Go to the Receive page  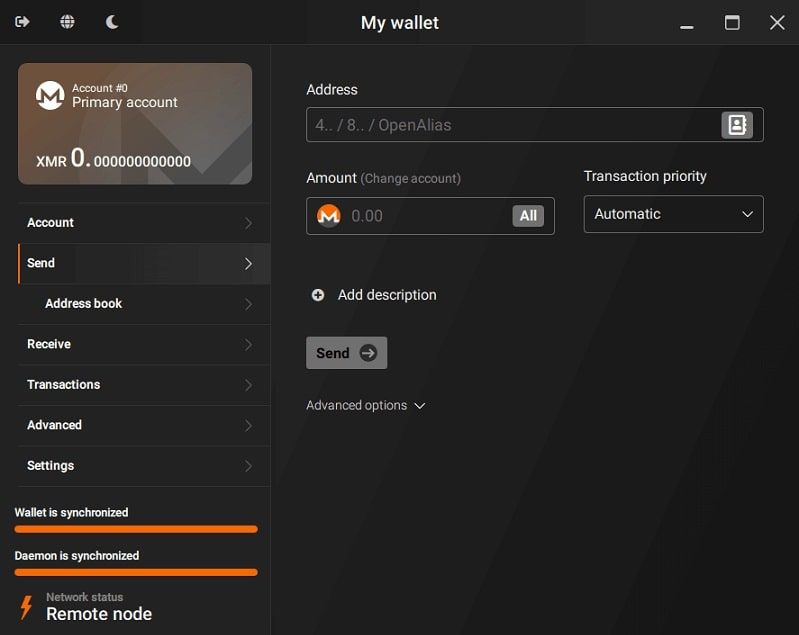[140, 344]
